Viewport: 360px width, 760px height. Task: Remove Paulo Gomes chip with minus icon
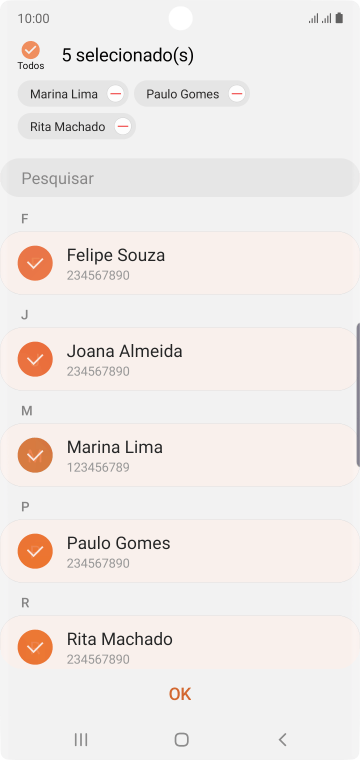[236, 94]
